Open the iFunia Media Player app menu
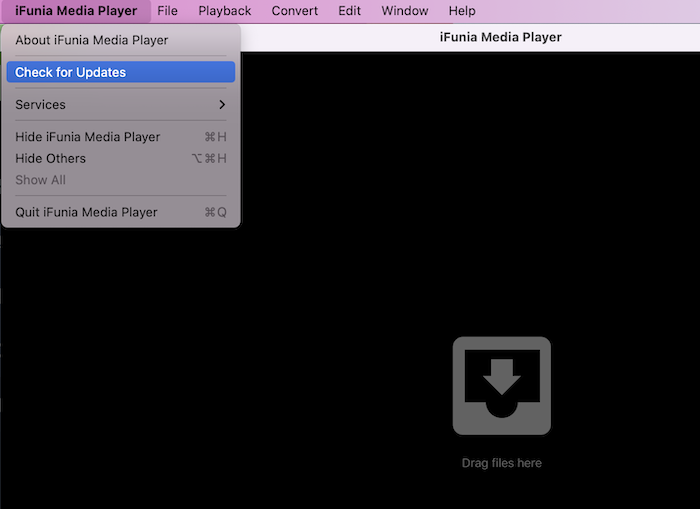This screenshot has height=509, width=700. pyautogui.click(x=76, y=11)
